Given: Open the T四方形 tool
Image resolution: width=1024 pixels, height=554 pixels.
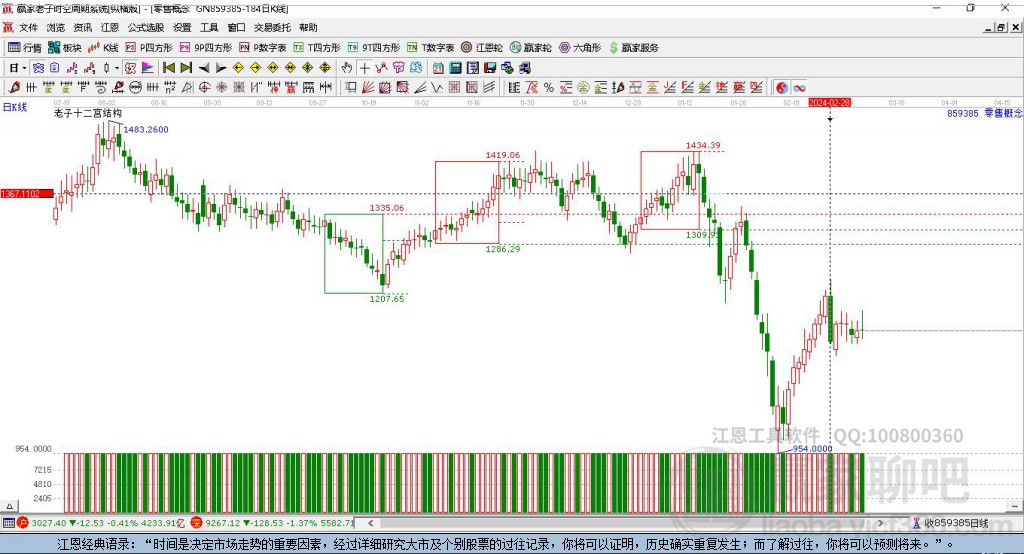Looking at the screenshot, I should pyautogui.click(x=317, y=48).
